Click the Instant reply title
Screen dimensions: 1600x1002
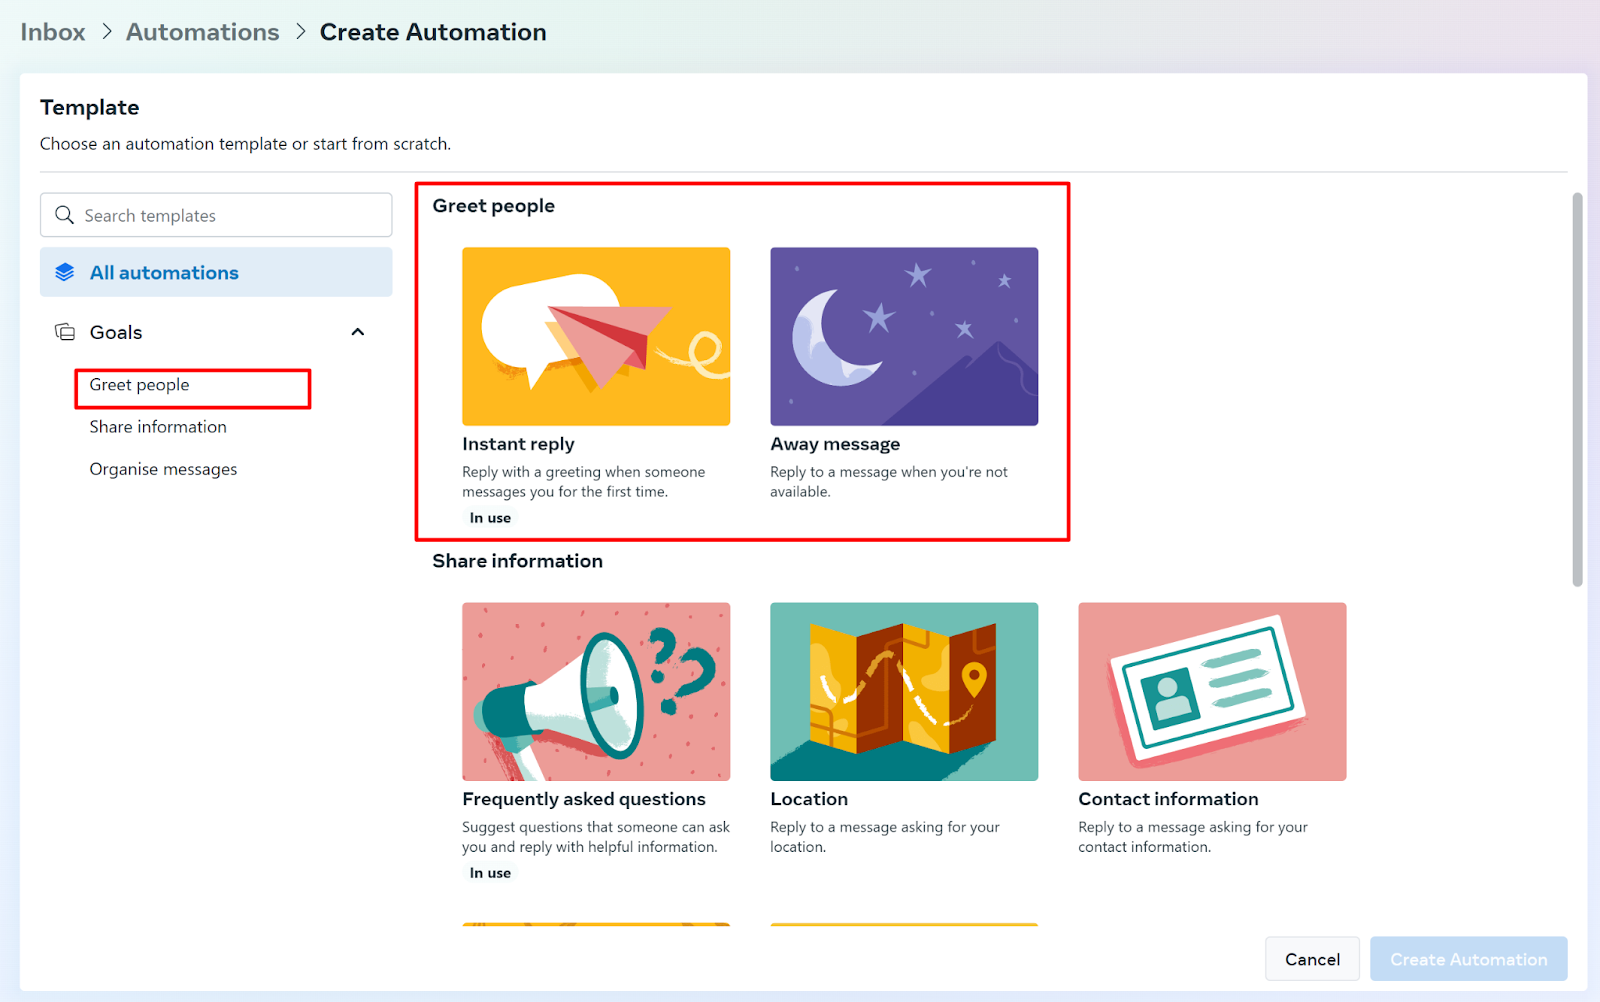point(518,444)
